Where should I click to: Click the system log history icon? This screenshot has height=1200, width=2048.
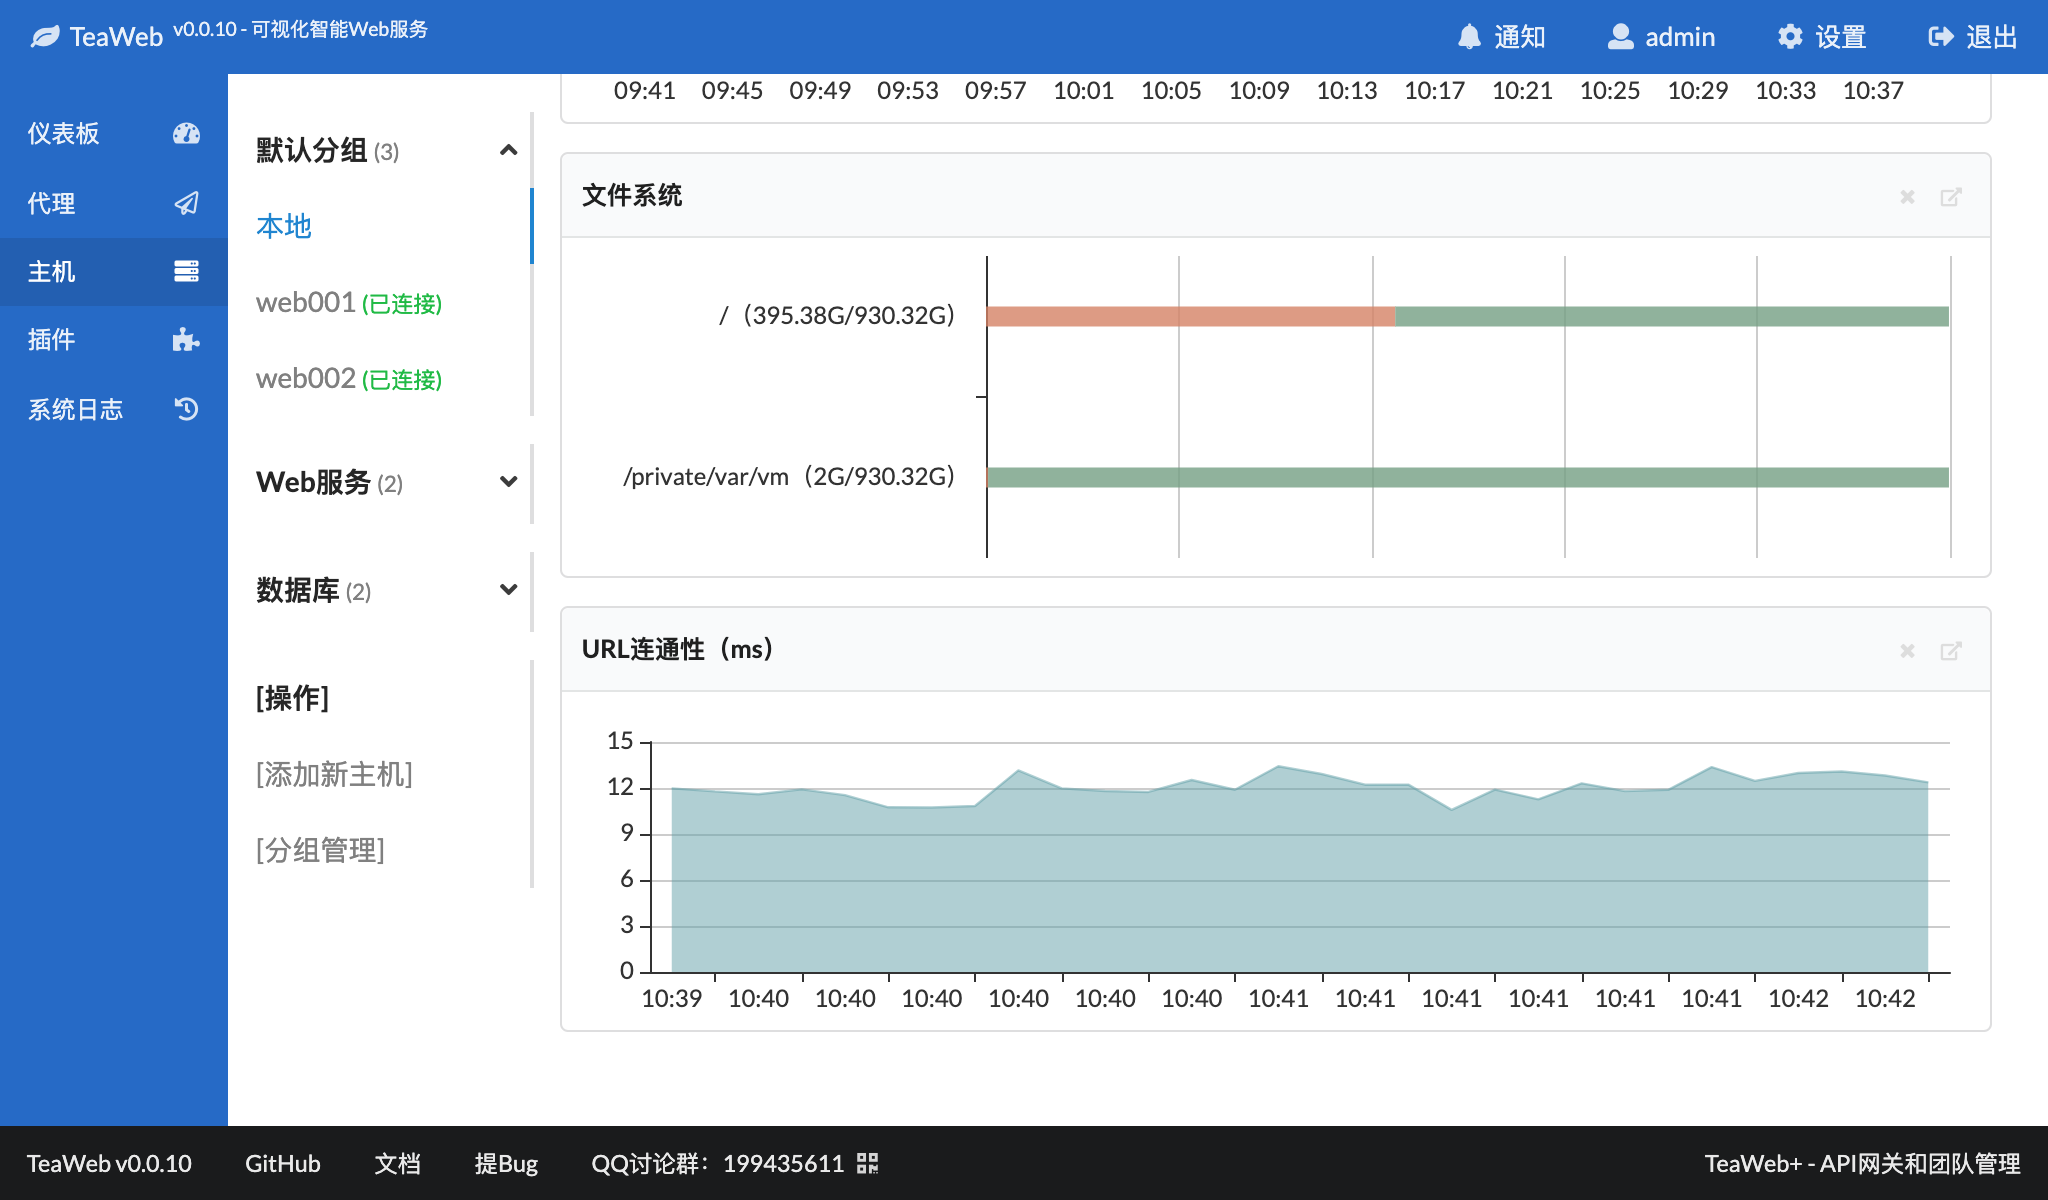click(186, 409)
